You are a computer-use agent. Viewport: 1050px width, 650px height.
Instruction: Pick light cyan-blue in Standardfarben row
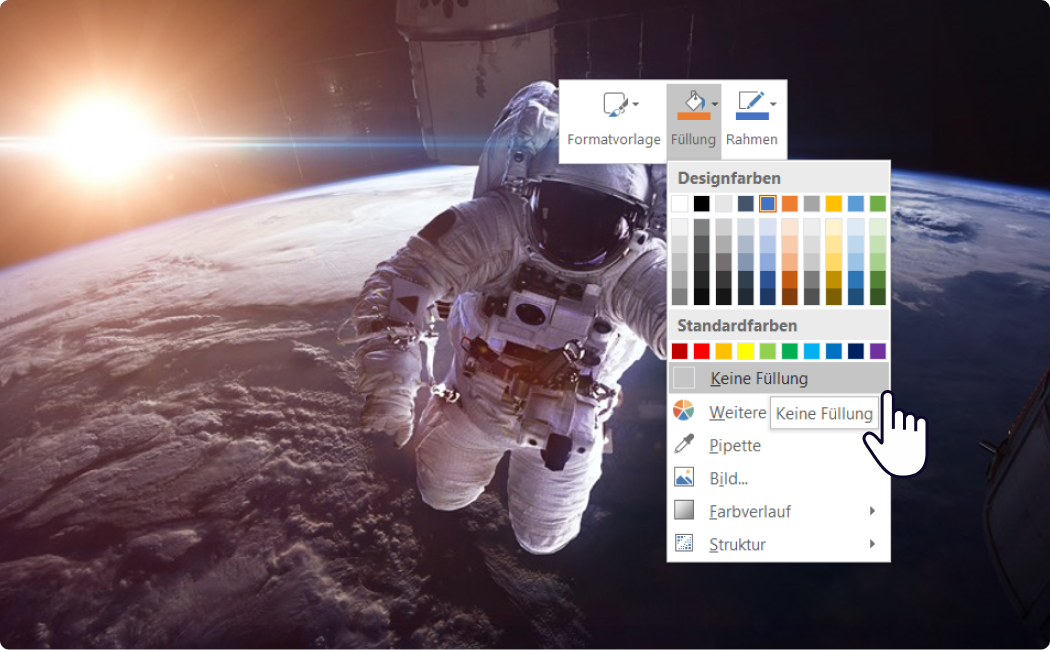(x=812, y=351)
